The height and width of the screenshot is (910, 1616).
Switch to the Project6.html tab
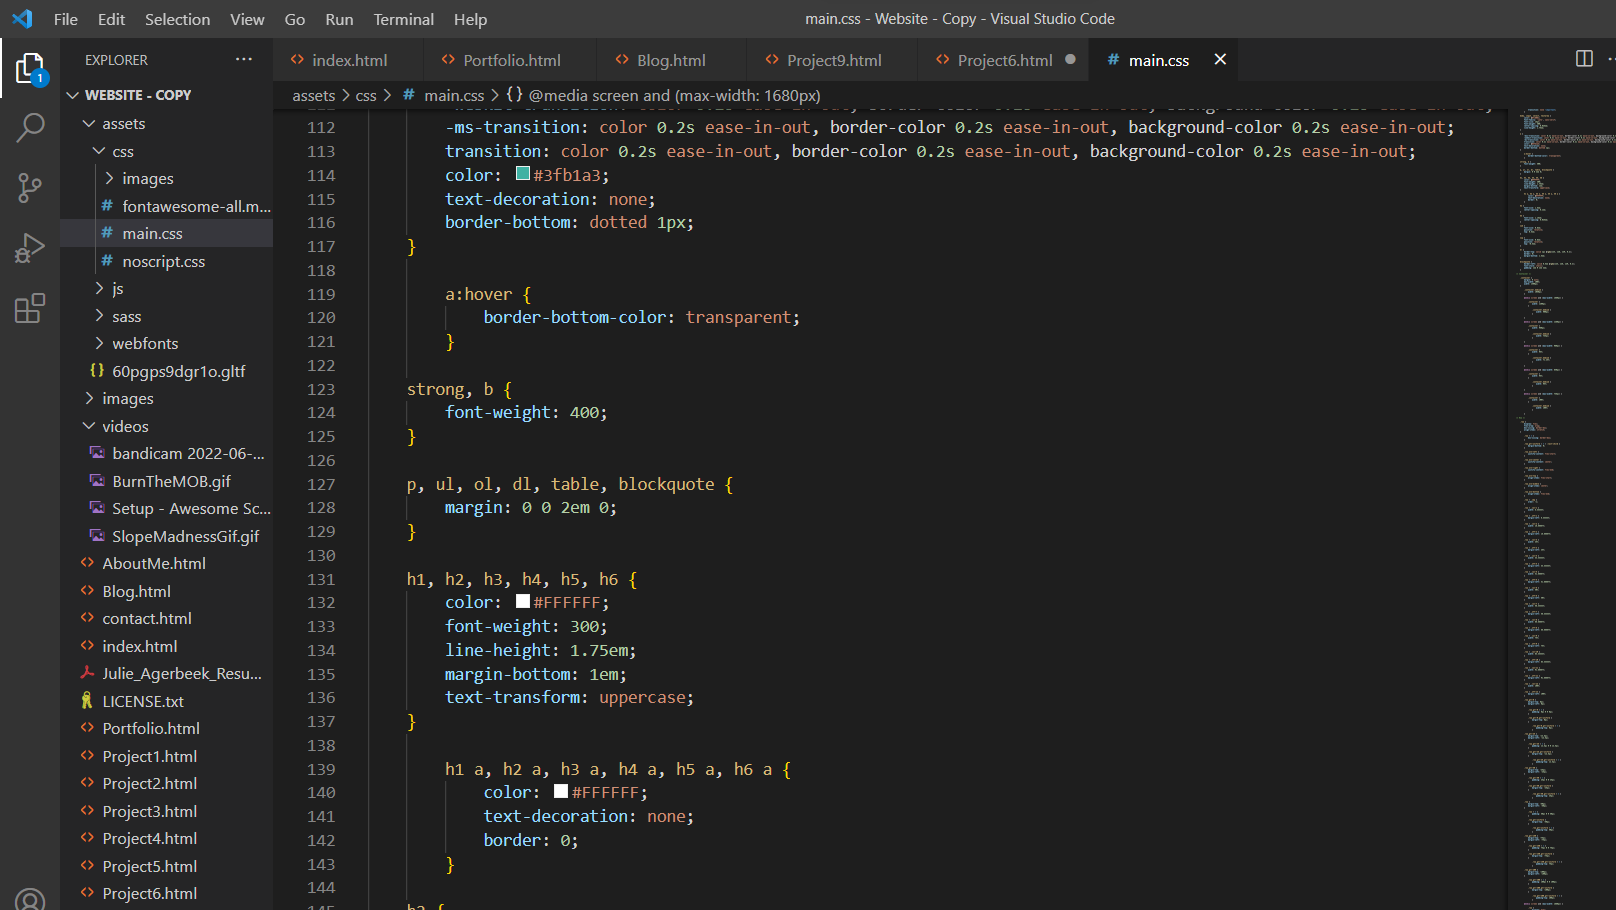tap(1004, 60)
